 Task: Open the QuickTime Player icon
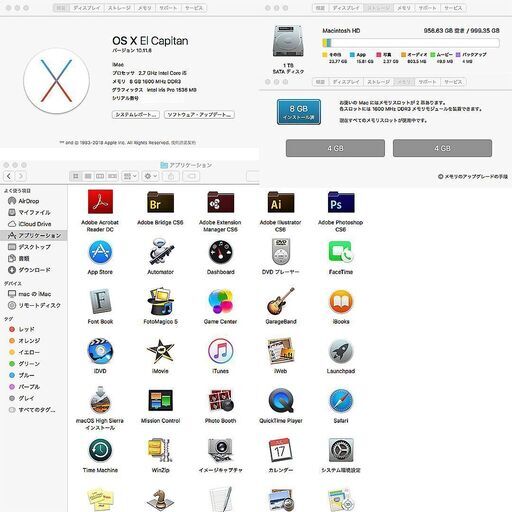pyautogui.click(x=281, y=401)
